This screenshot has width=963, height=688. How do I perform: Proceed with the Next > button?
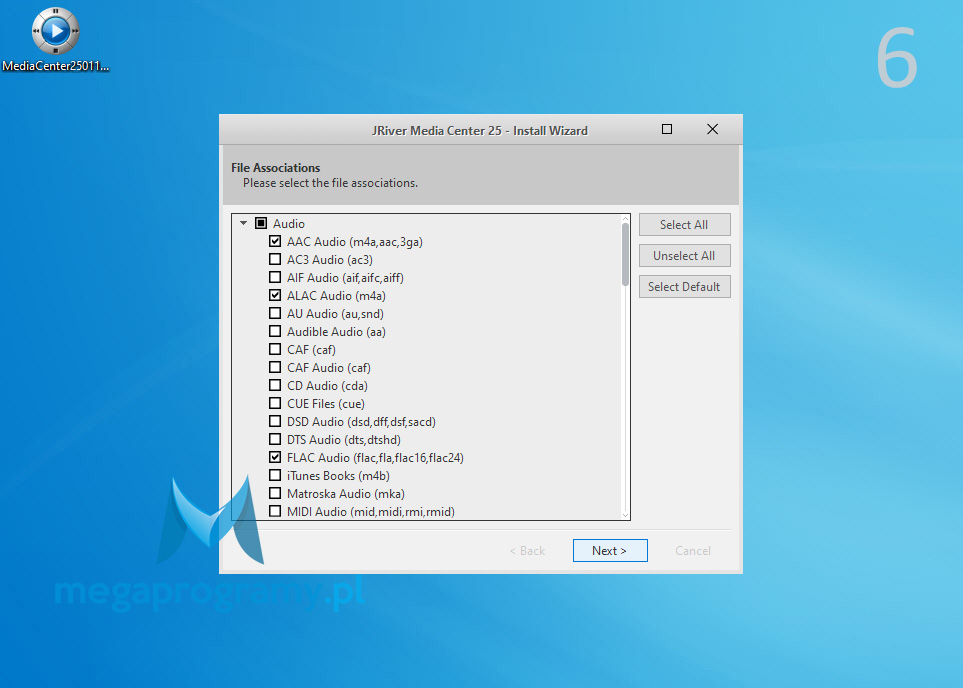coord(610,550)
